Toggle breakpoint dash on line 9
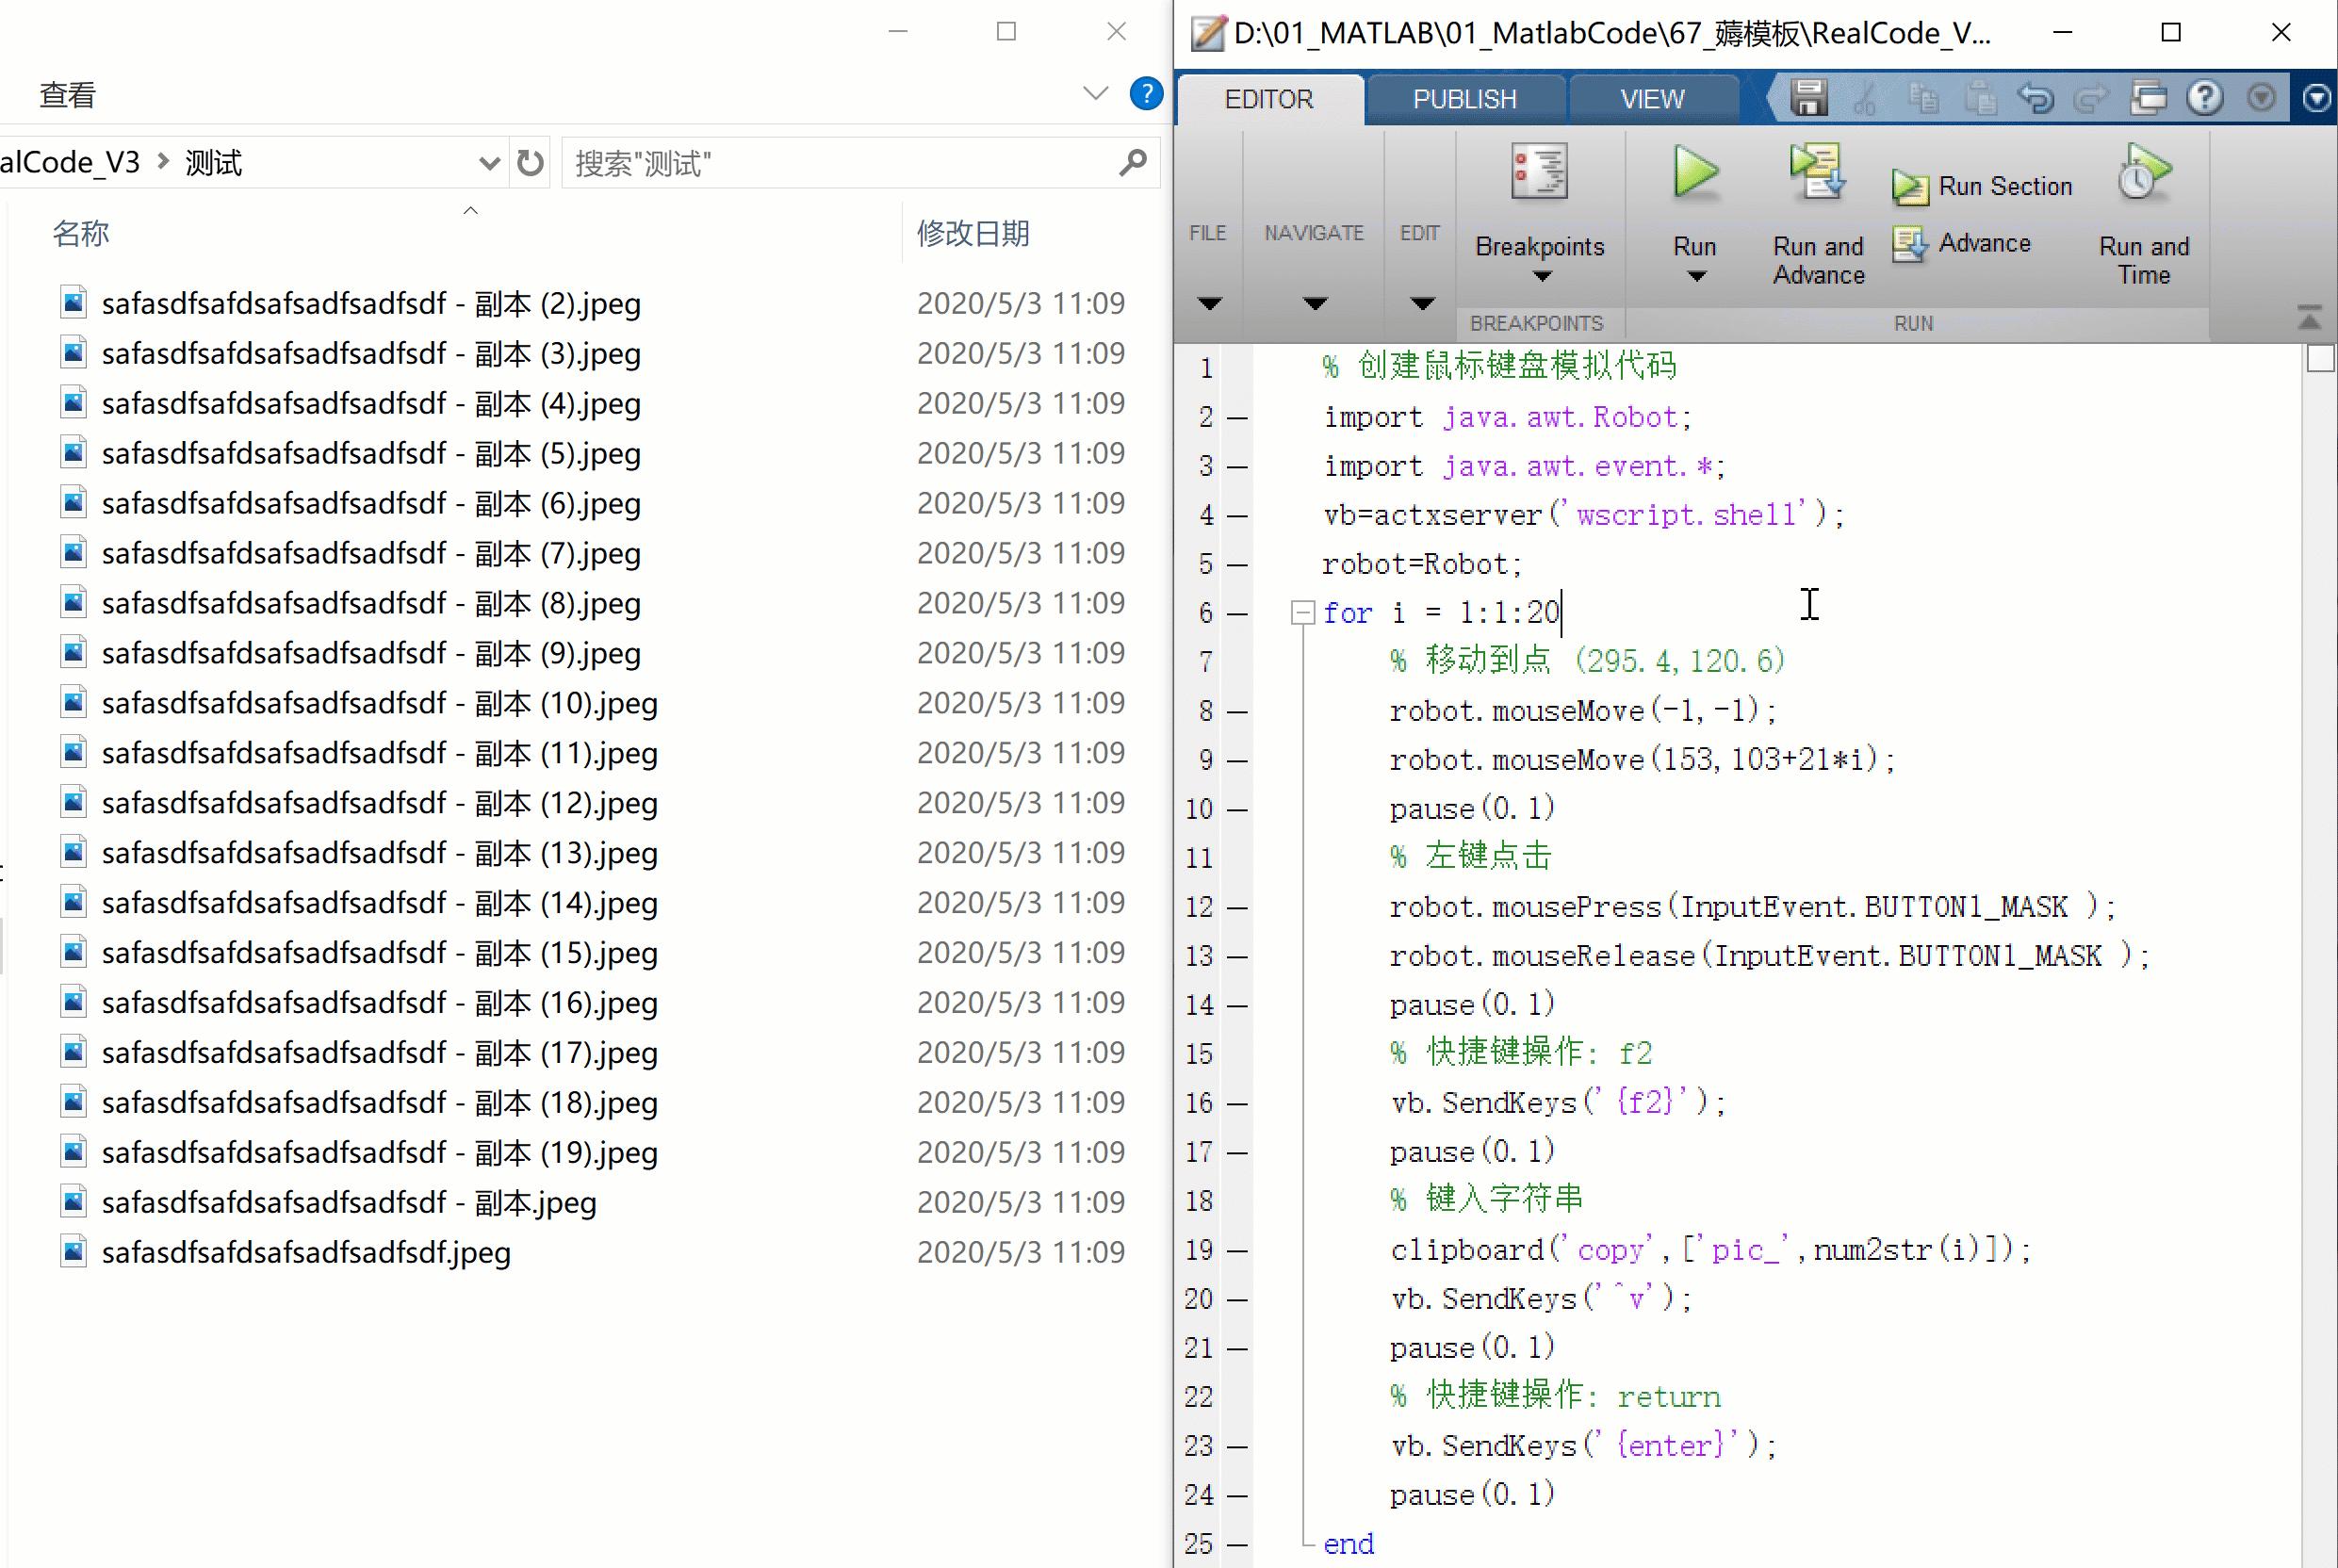This screenshot has width=2338, height=1568. [1238, 761]
